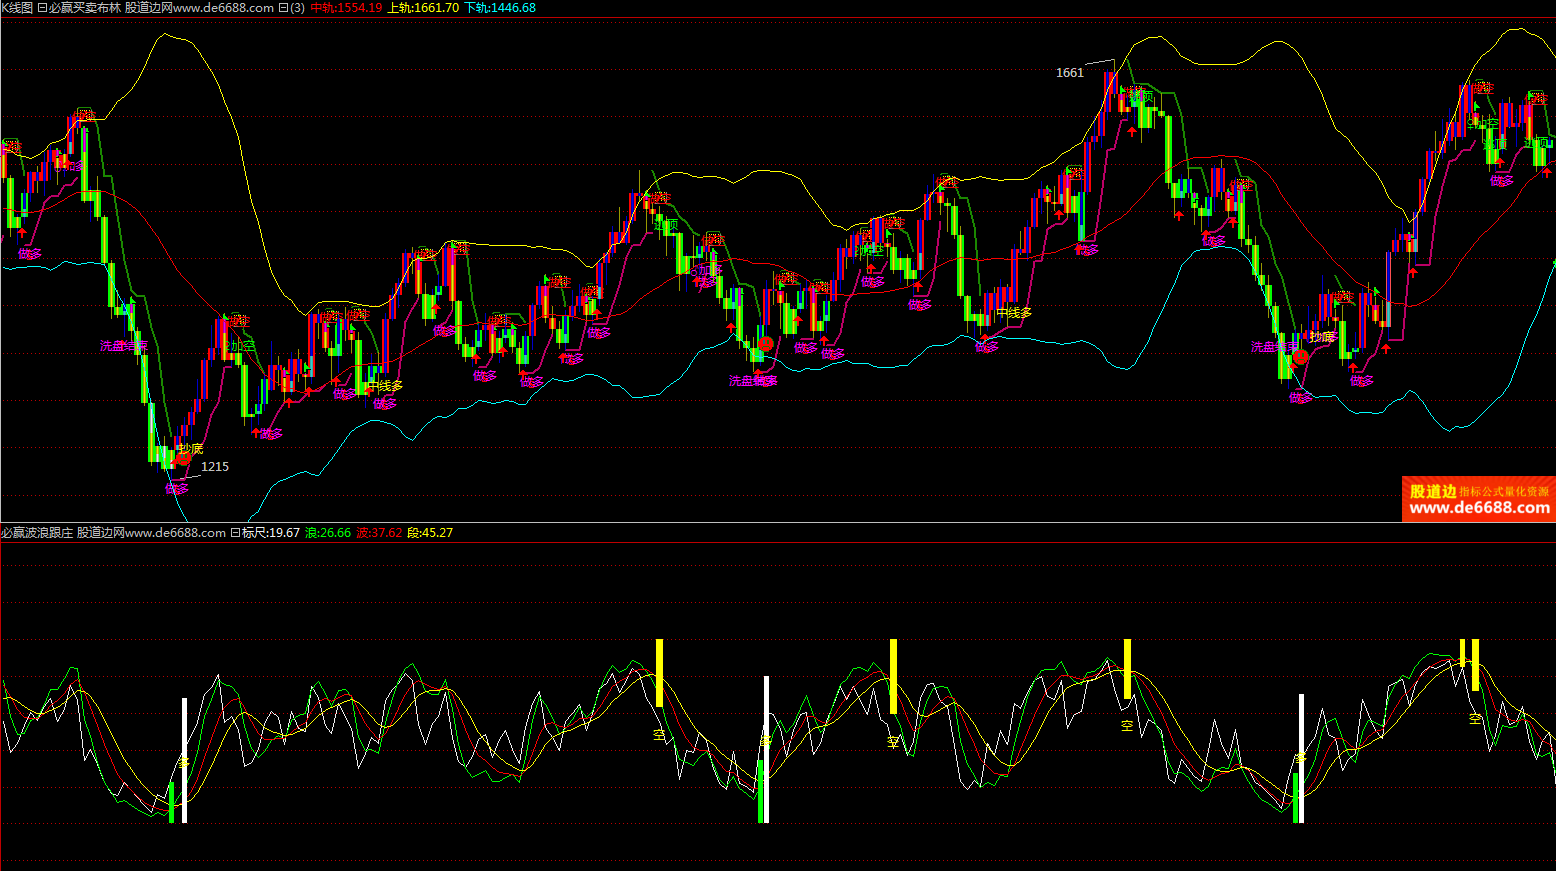Screen dimensions: 1556x871
Task: Select the yellow 抄底 signal near the 1215 low
Action: [x=190, y=448]
